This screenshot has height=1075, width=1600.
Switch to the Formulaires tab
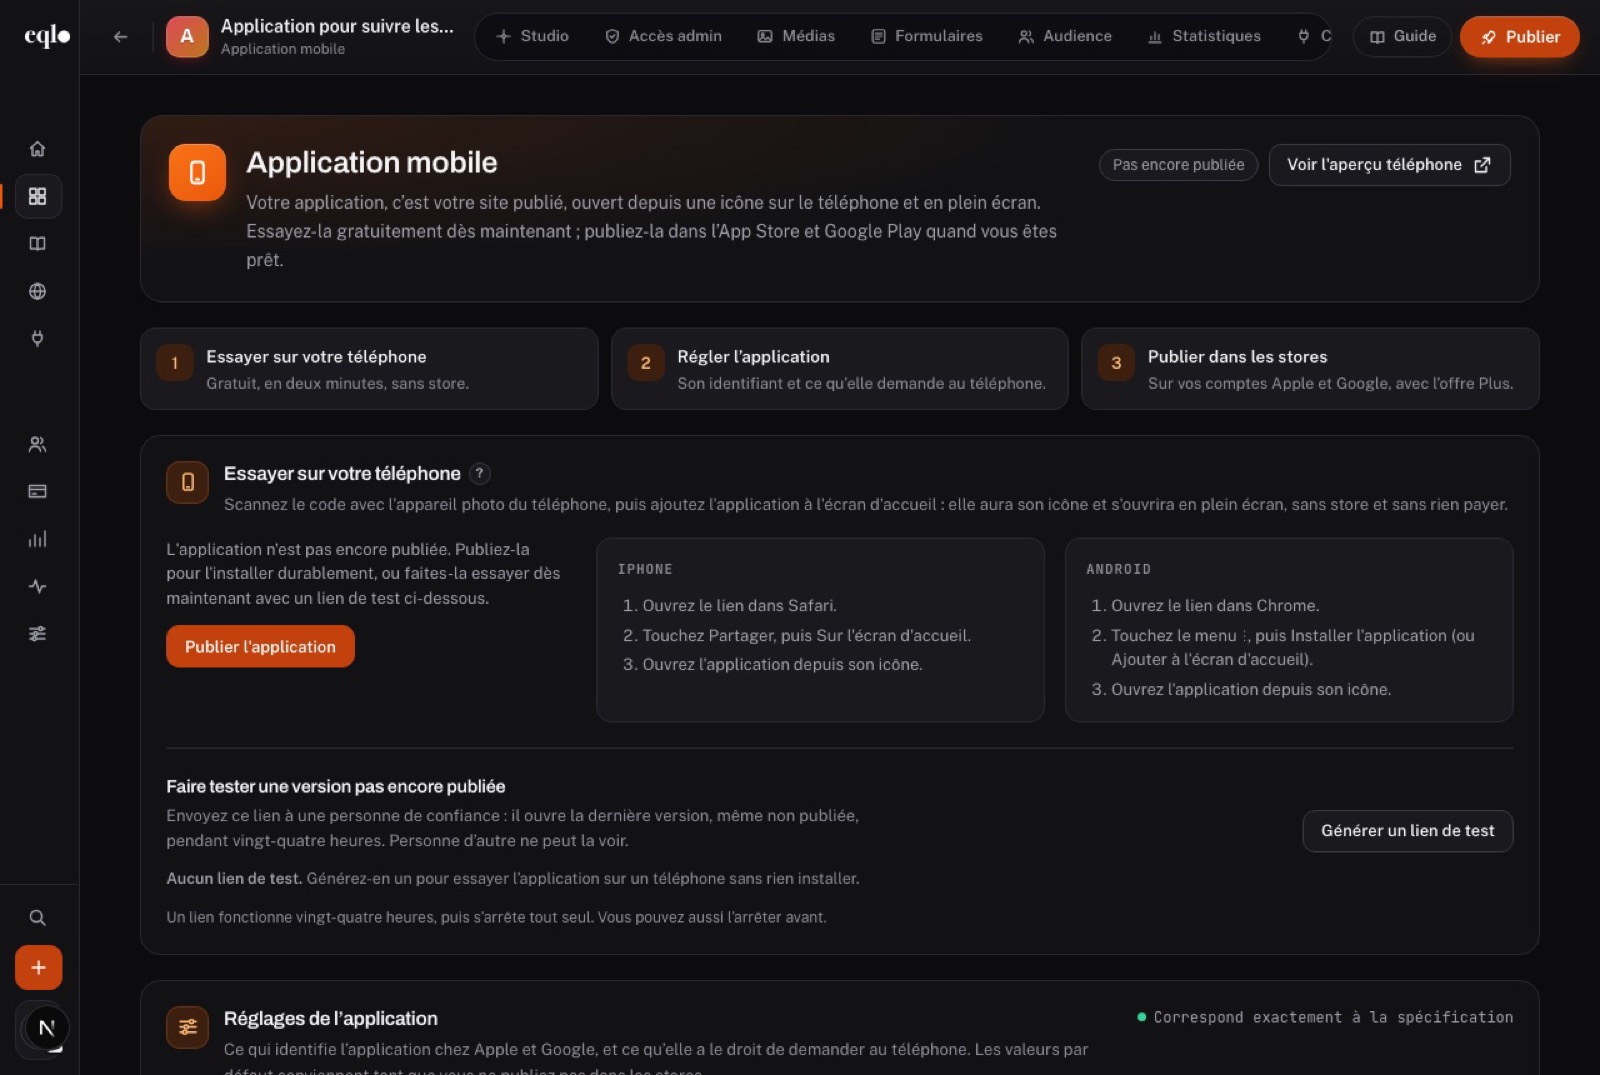(x=927, y=37)
